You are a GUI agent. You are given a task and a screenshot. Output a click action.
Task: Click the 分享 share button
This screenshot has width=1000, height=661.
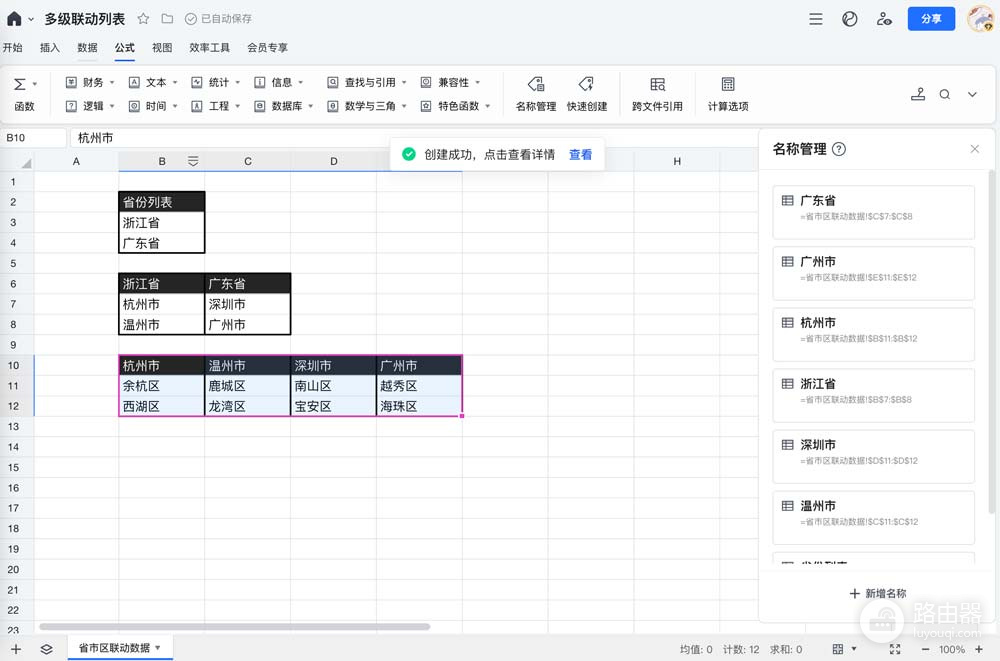931,19
